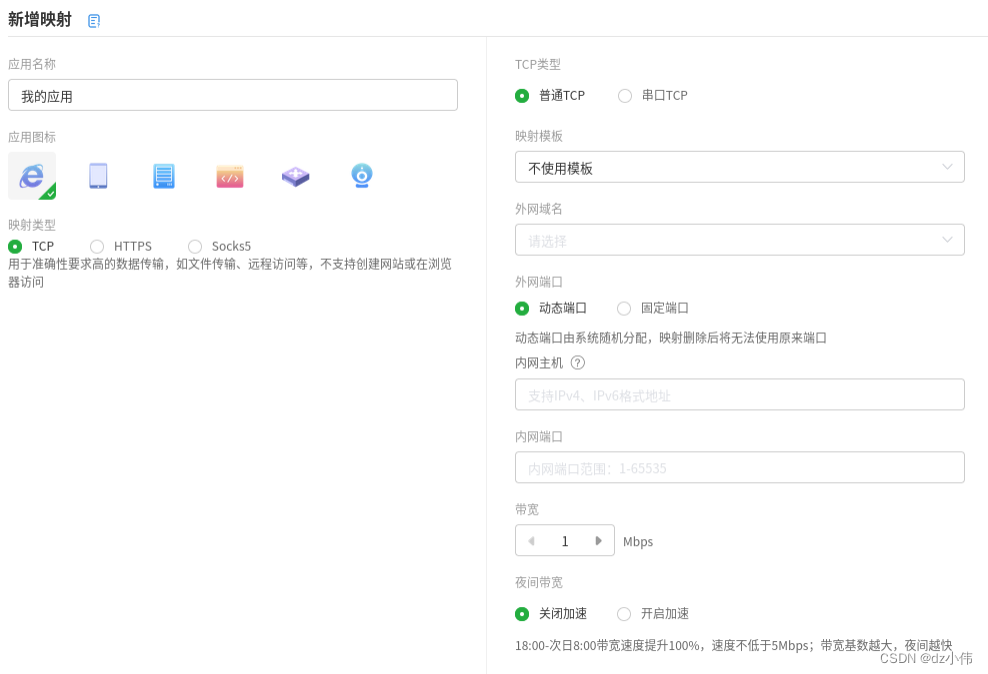
Task: Click the 用于准确性要求高的数据传输 description
Action: [x=230, y=273]
